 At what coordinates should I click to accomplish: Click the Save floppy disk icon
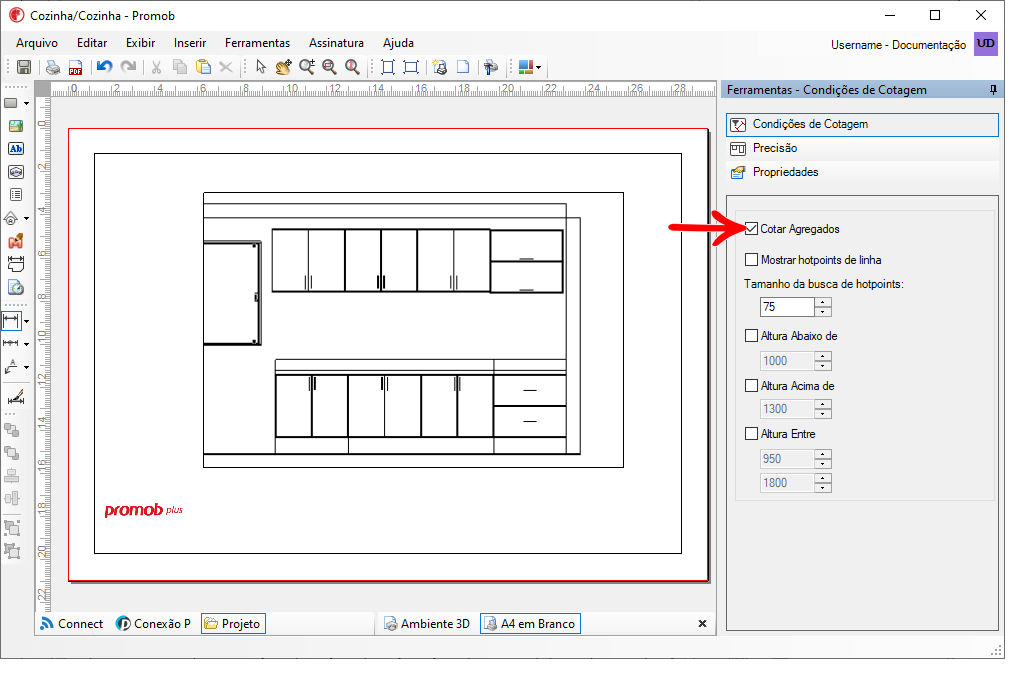[24, 68]
